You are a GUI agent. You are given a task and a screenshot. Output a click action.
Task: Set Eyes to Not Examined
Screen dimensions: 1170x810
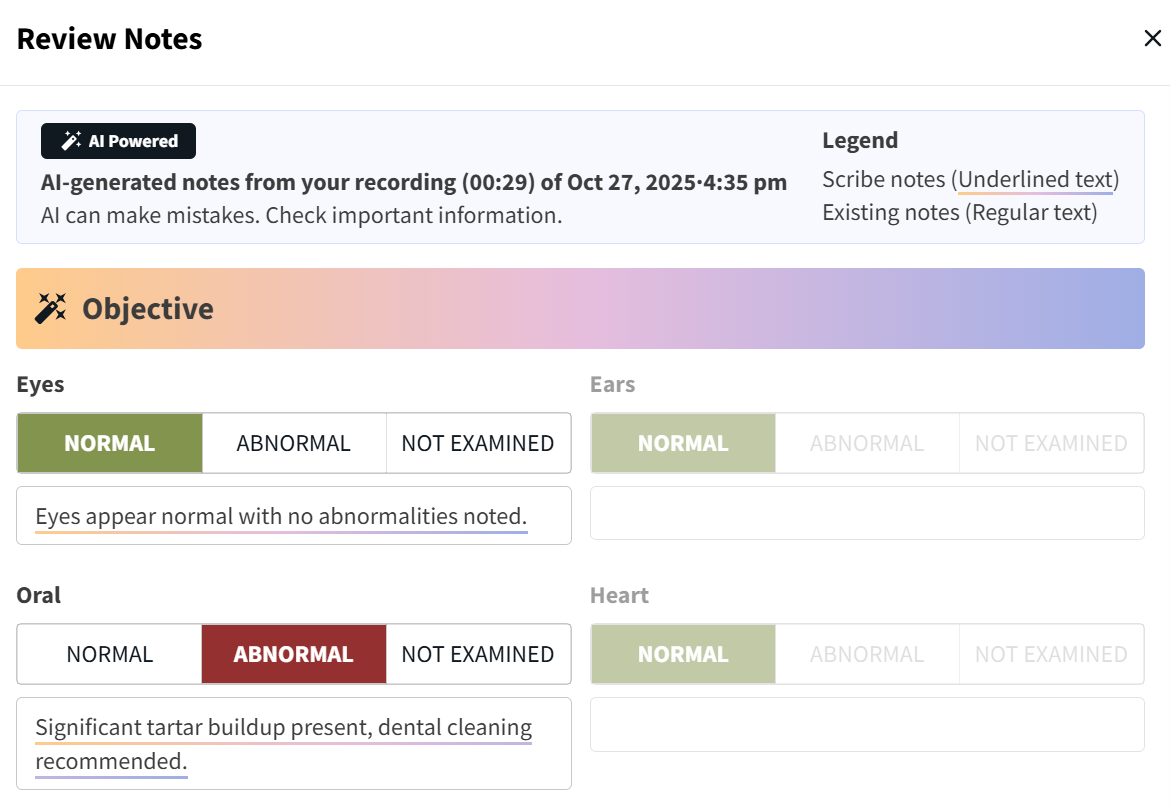(x=478, y=443)
